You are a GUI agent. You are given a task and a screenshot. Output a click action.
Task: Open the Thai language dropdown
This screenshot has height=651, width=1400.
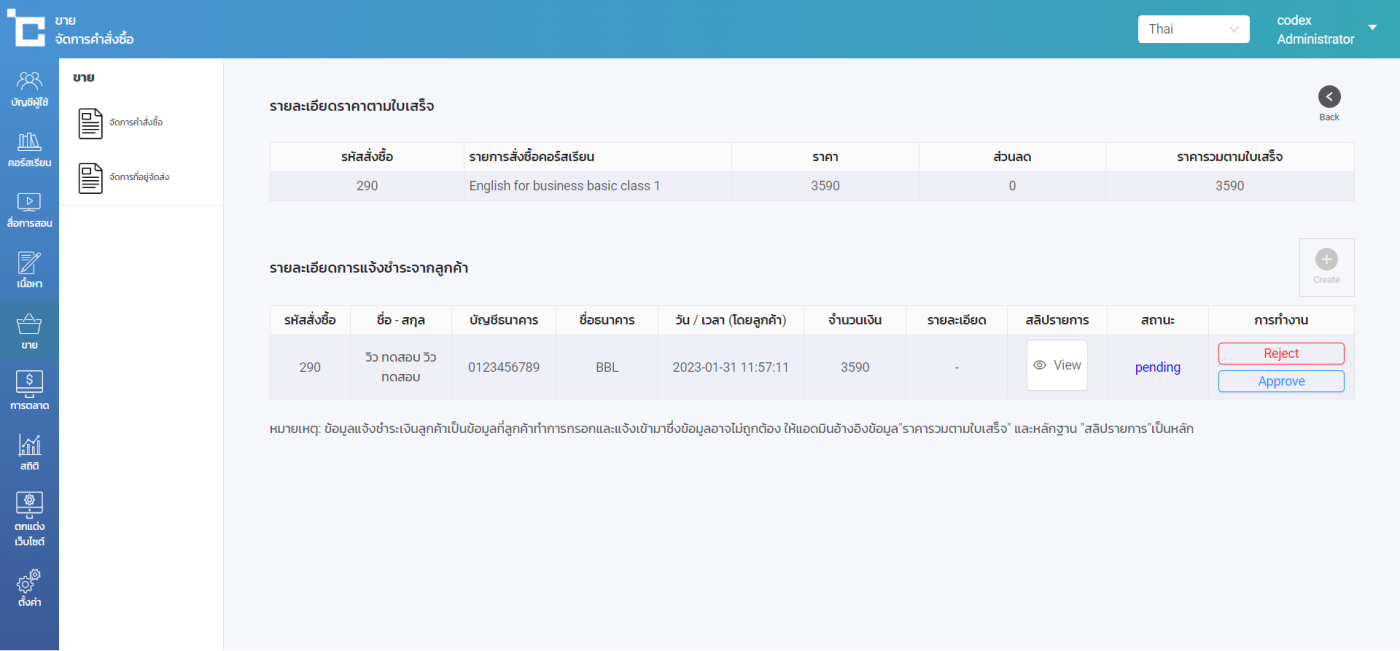(x=1193, y=29)
